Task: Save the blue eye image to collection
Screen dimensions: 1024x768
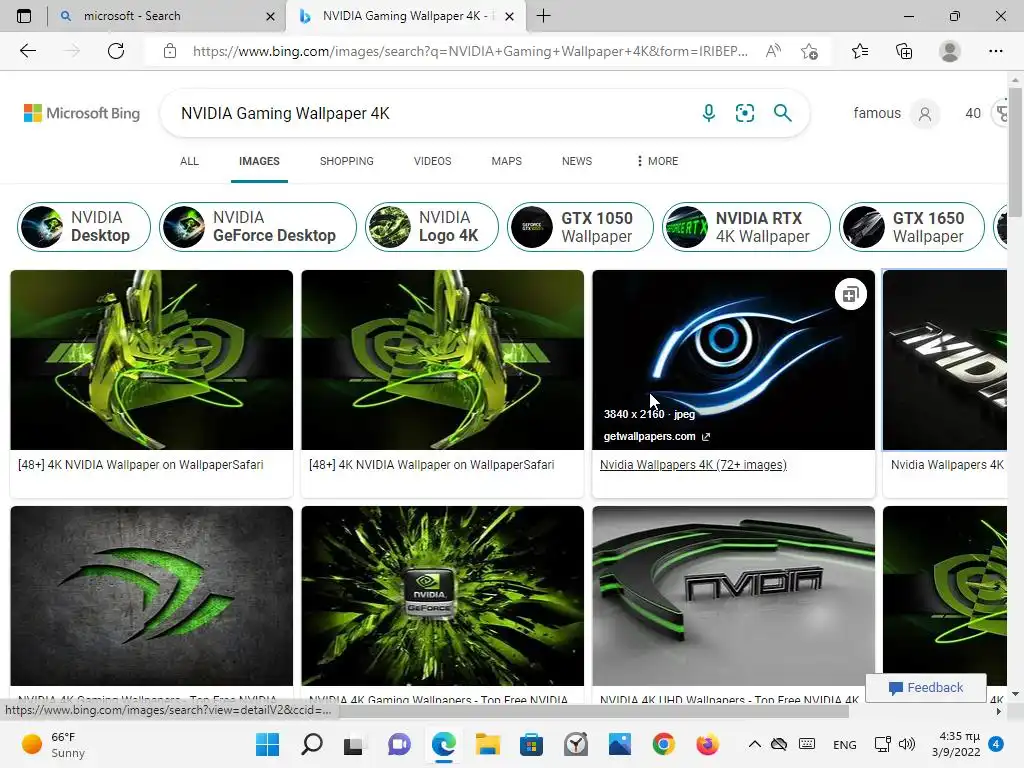Action: pos(850,295)
